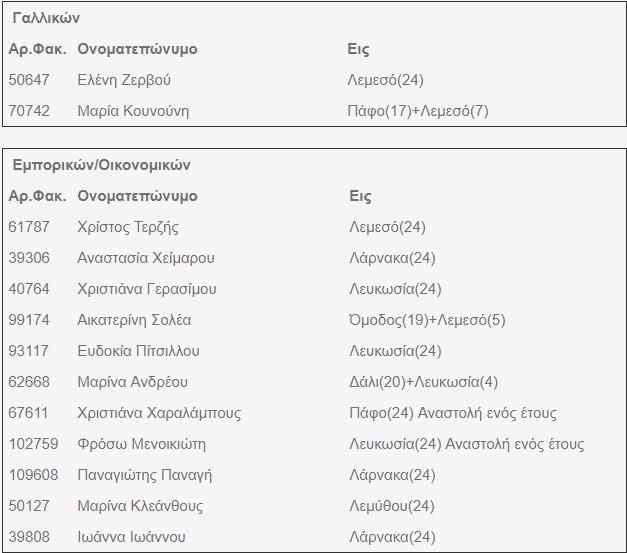The image size is (627, 553).
Task: Select the name Αναστασία Χείμαρου
Action: (146, 258)
